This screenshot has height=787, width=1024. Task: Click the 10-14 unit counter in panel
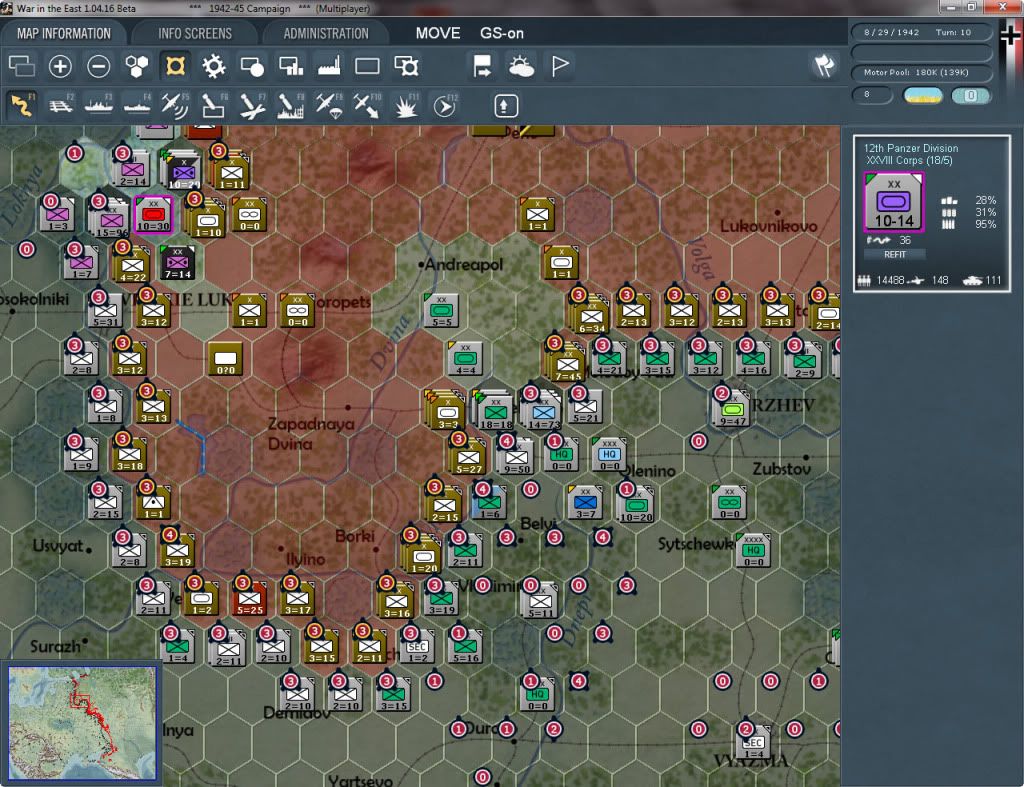[x=894, y=202]
